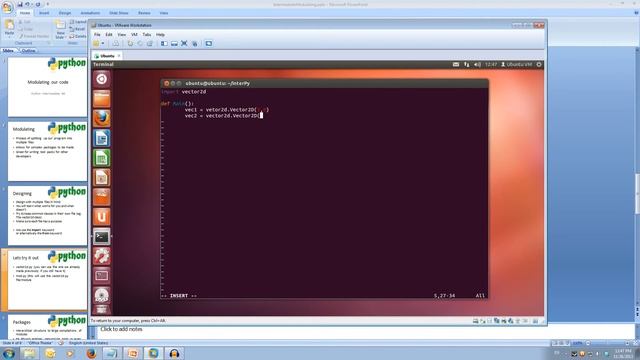Click the Windows Start button
The height and width of the screenshot is (360, 640).
(8, 353)
